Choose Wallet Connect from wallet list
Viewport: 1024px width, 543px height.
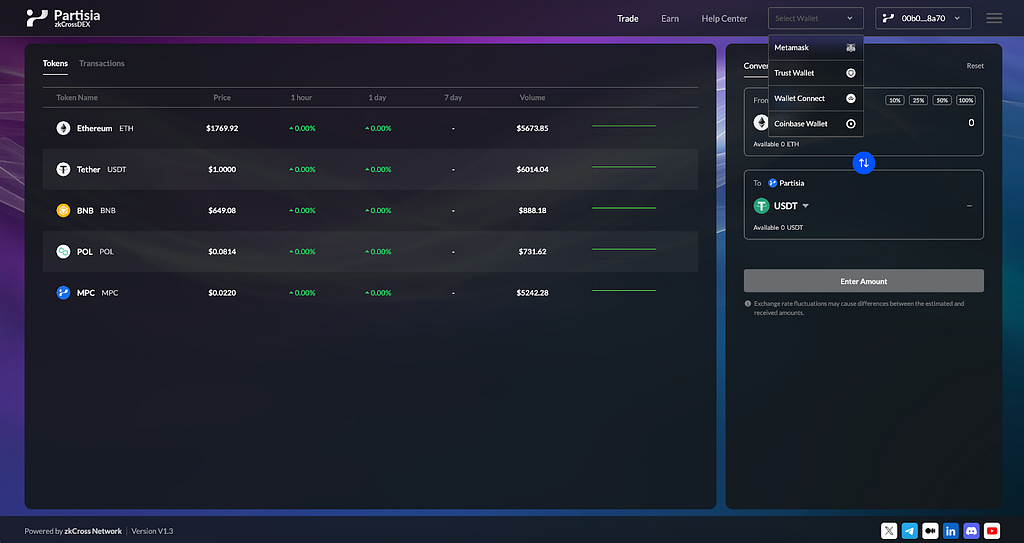[x=816, y=99]
